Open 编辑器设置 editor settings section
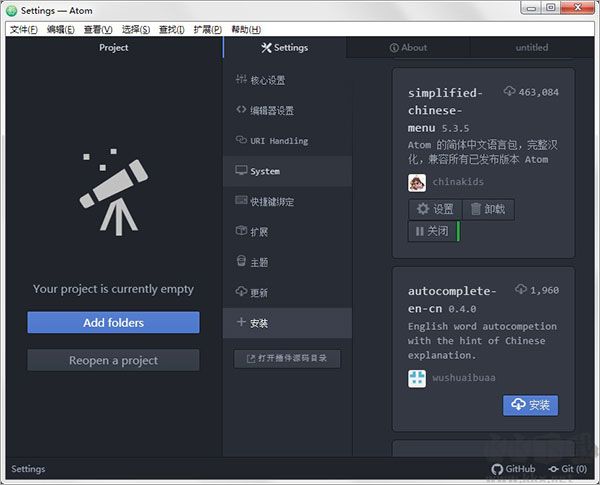Viewport: 600px width, 485px height. click(x=287, y=110)
